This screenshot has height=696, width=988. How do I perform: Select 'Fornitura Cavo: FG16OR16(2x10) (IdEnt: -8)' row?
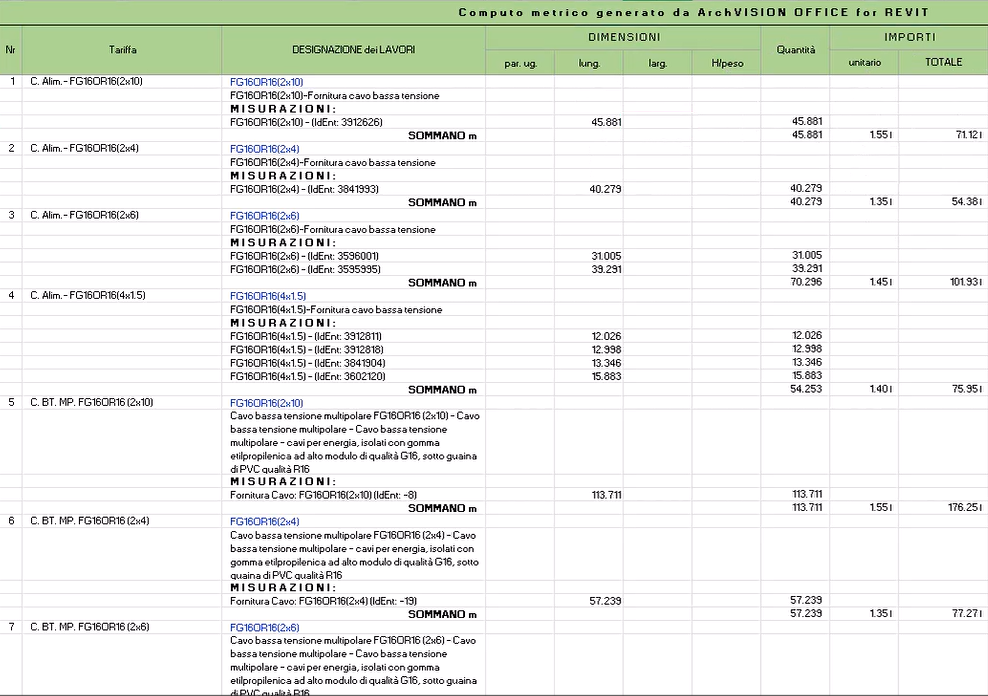[323, 495]
